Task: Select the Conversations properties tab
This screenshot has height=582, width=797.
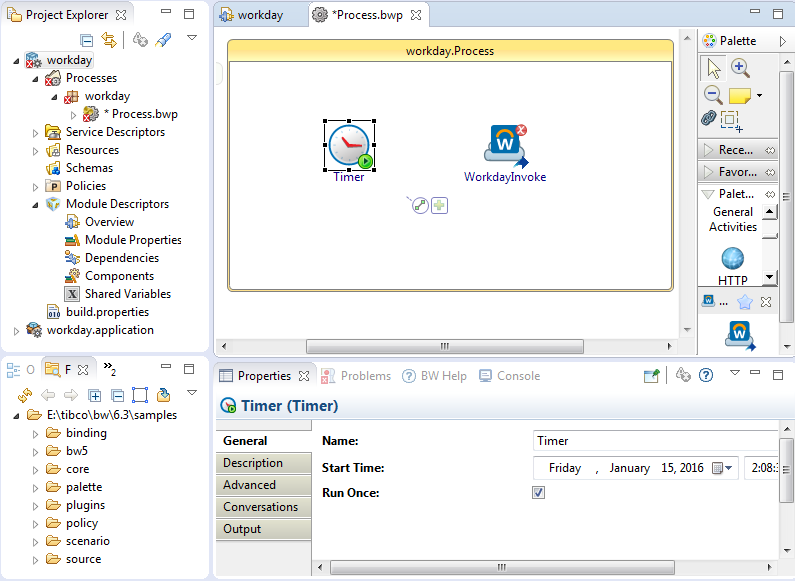Action: click(x=264, y=507)
